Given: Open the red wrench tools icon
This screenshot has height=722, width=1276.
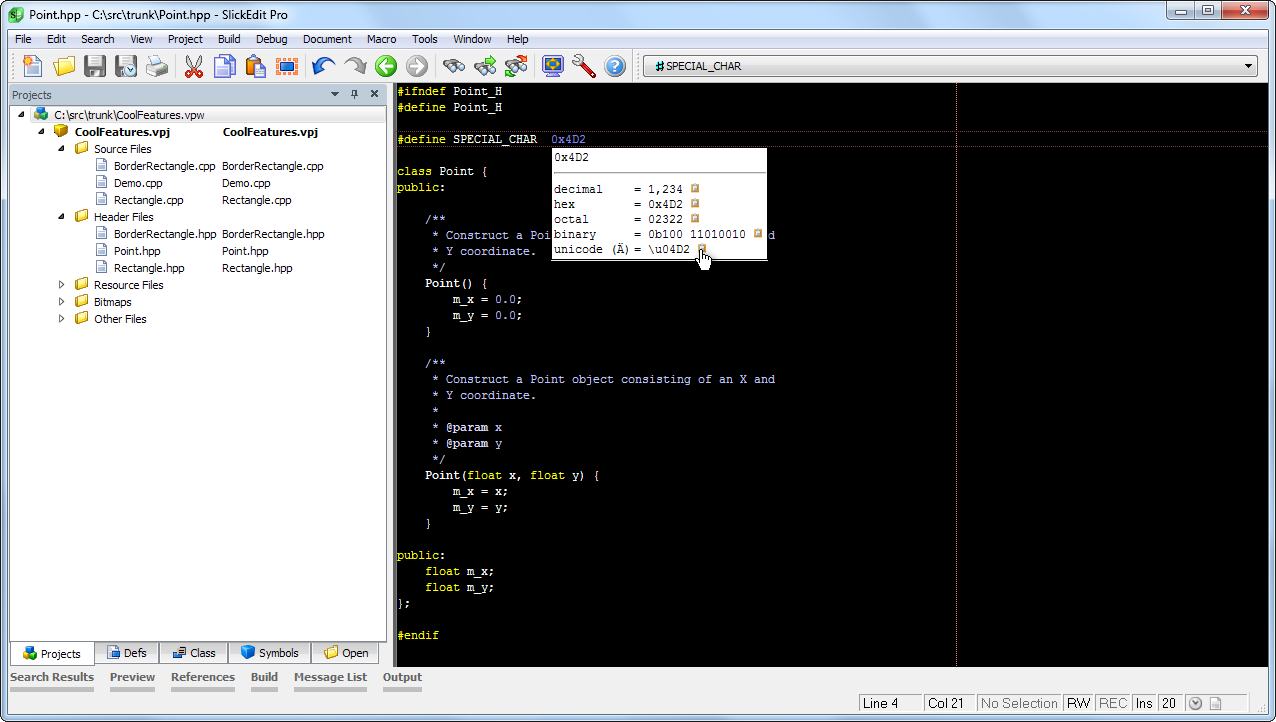Looking at the screenshot, I should (x=584, y=67).
